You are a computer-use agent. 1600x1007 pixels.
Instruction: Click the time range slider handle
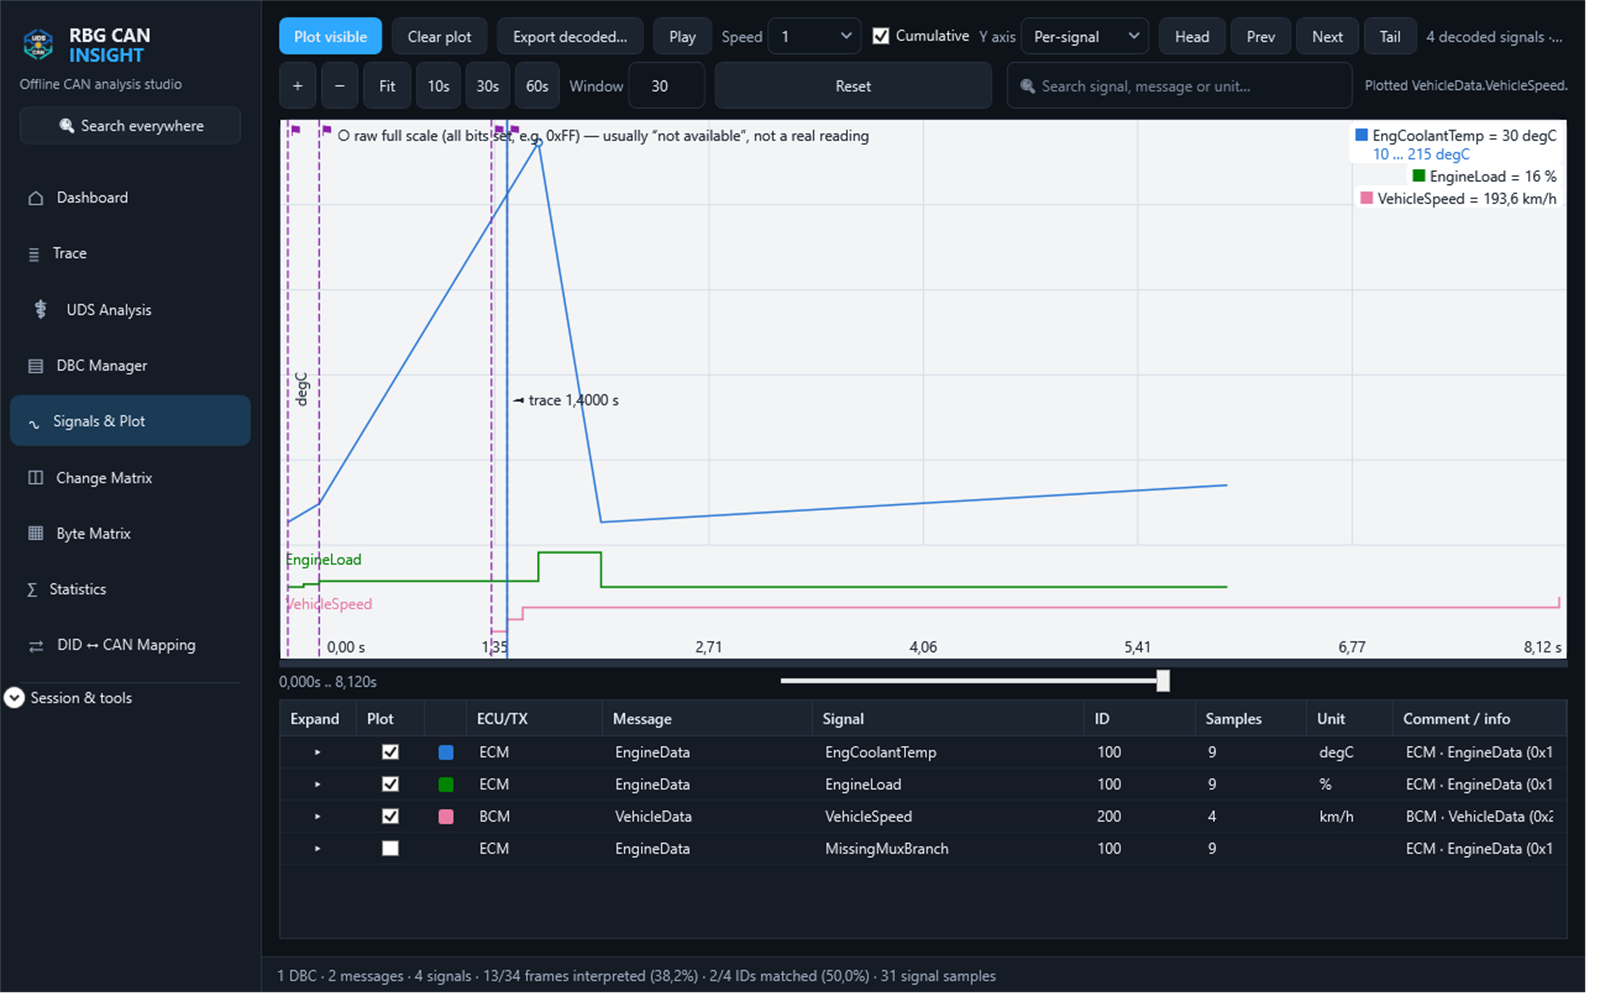[x=1163, y=681]
